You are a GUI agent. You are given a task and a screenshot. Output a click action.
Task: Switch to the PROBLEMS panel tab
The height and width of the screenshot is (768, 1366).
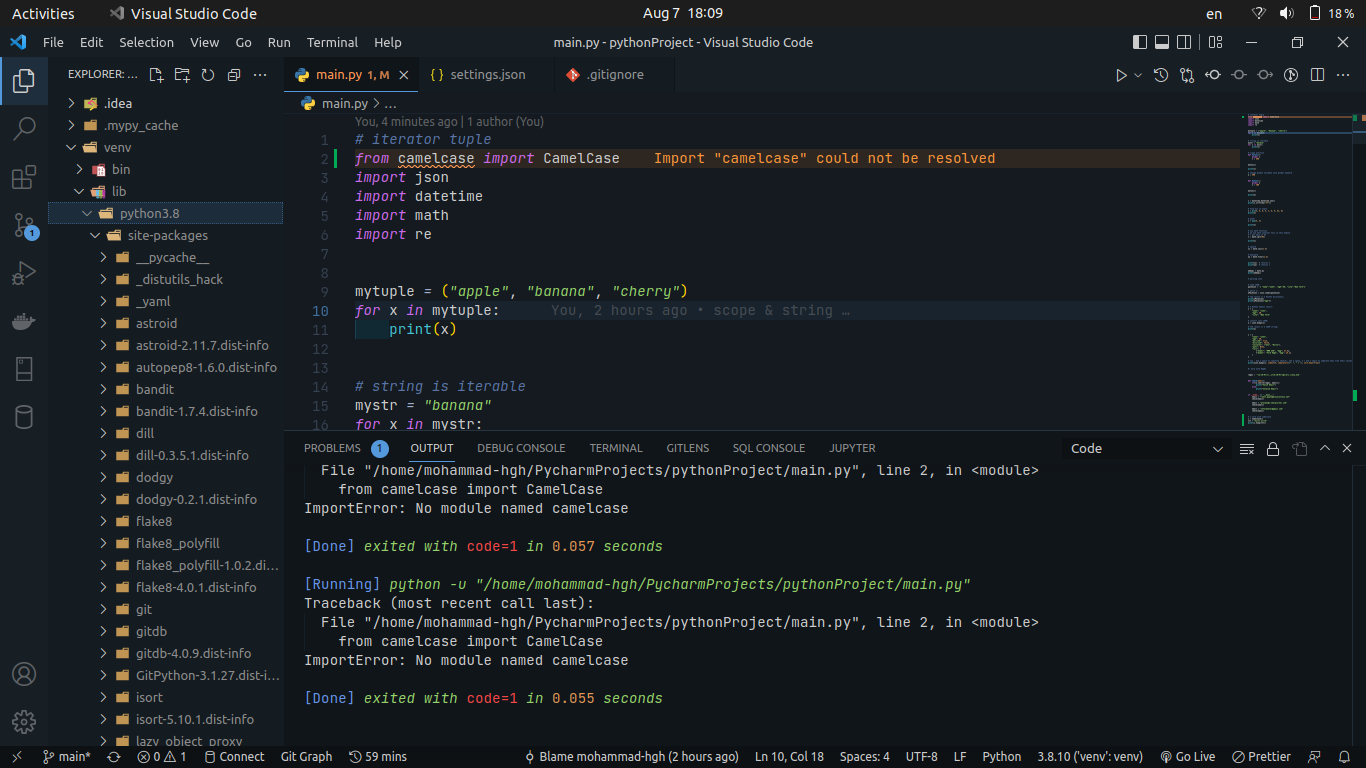(x=346, y=448)
